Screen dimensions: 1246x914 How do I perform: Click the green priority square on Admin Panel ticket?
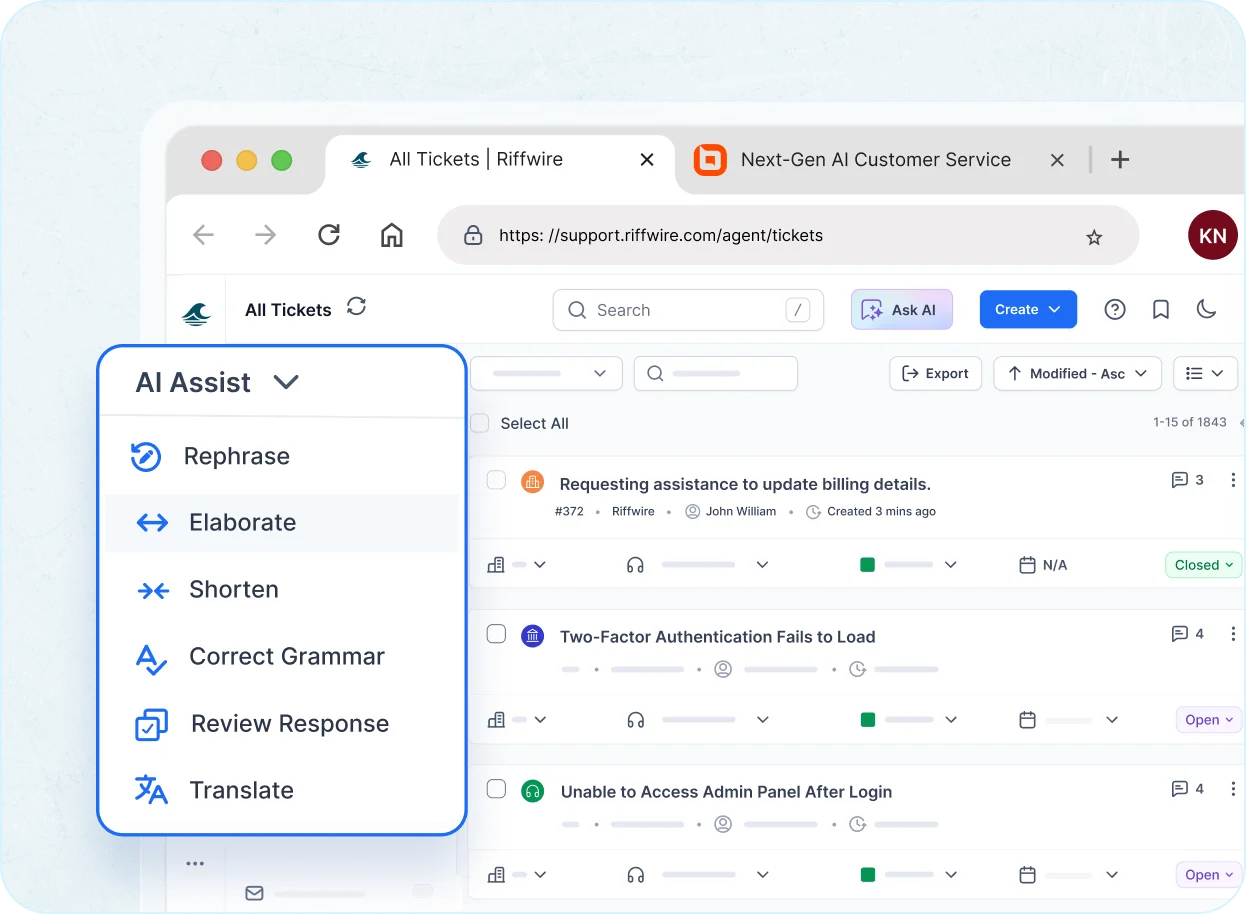tap(867, 875)
